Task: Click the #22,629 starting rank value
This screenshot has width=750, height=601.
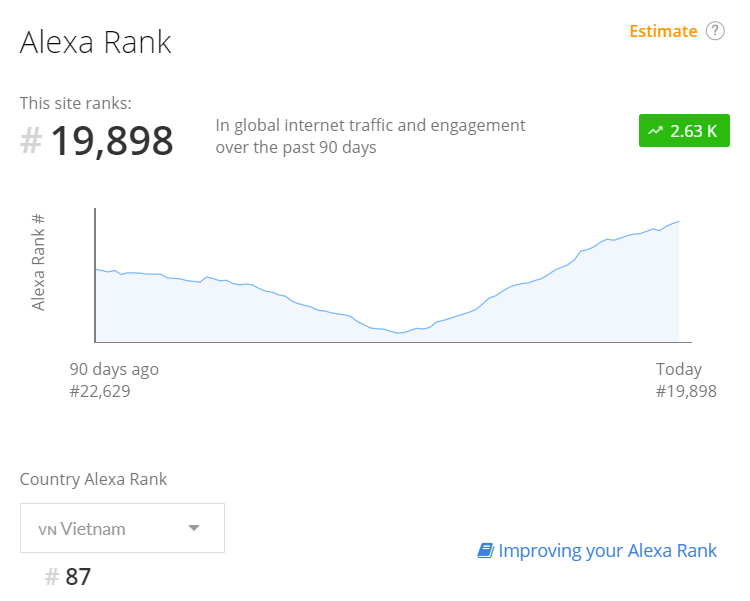Action: click(x=100, y=391)
